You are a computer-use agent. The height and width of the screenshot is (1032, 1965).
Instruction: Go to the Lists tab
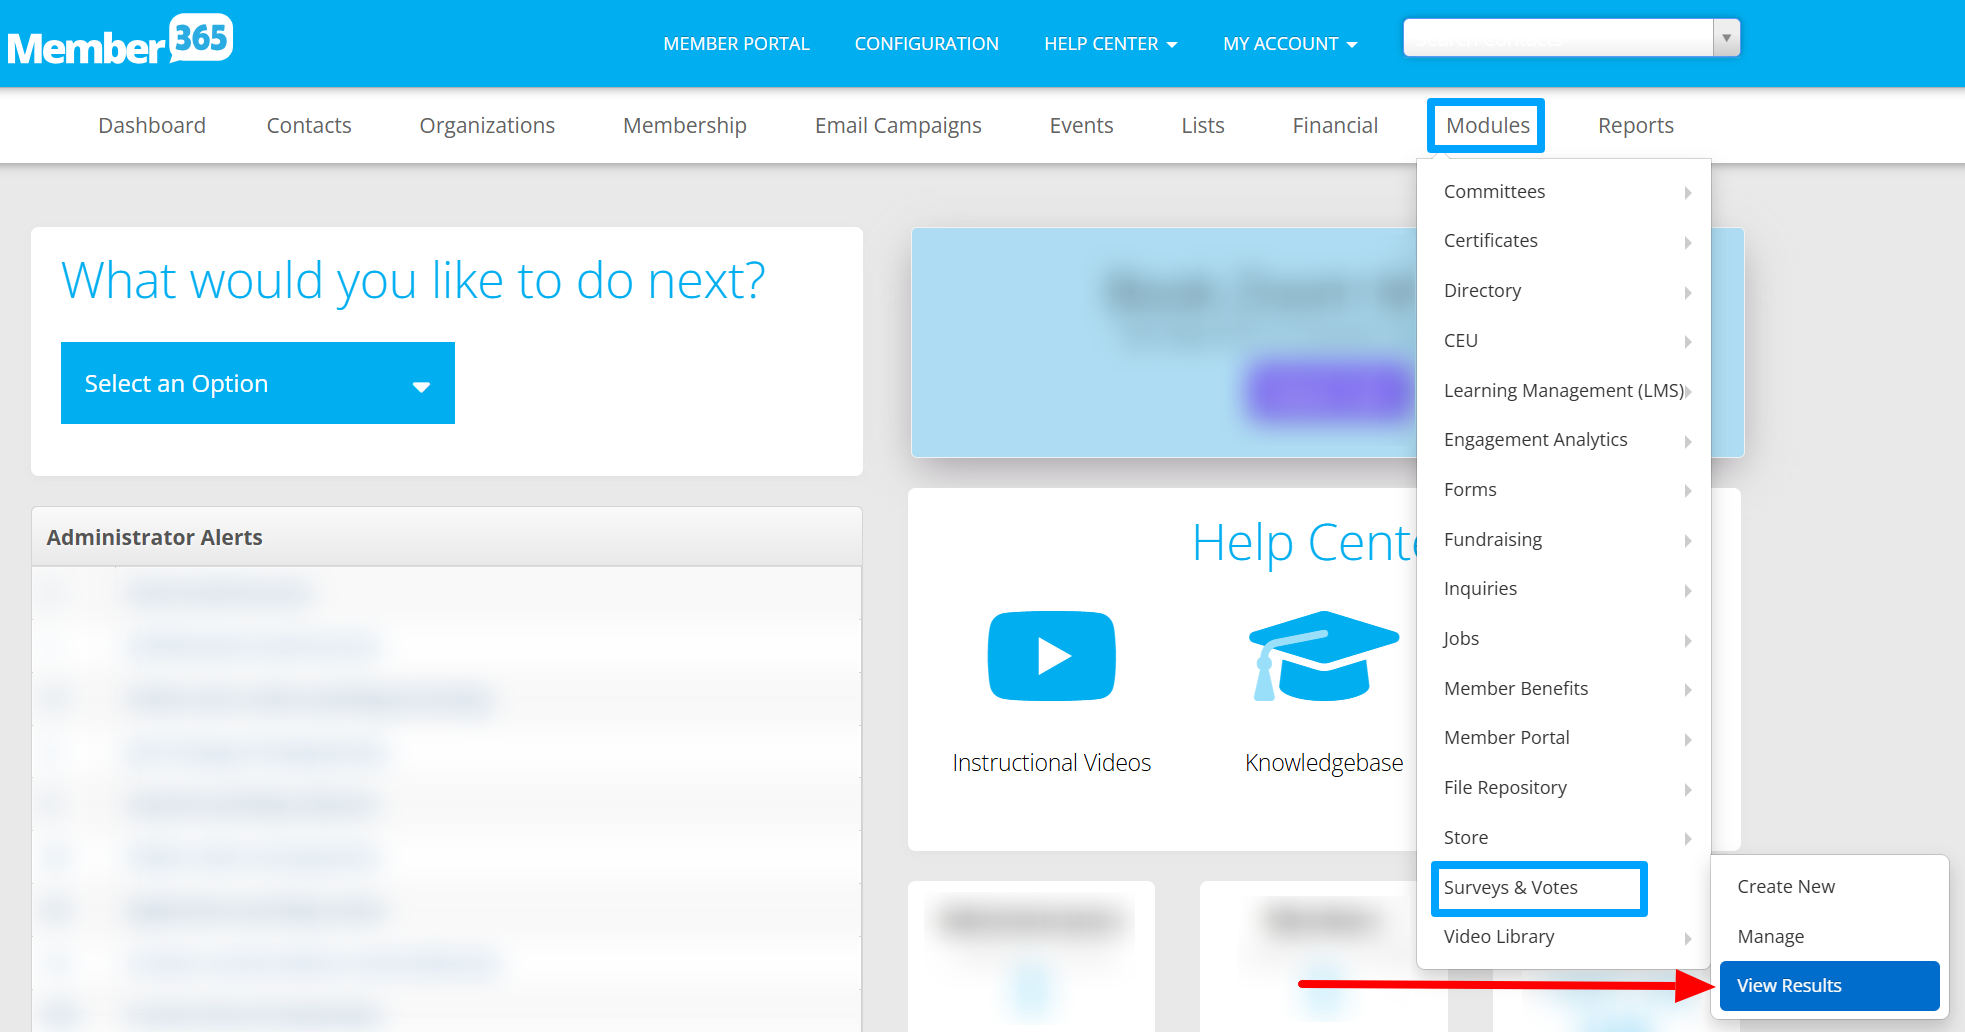point(1203,125)
